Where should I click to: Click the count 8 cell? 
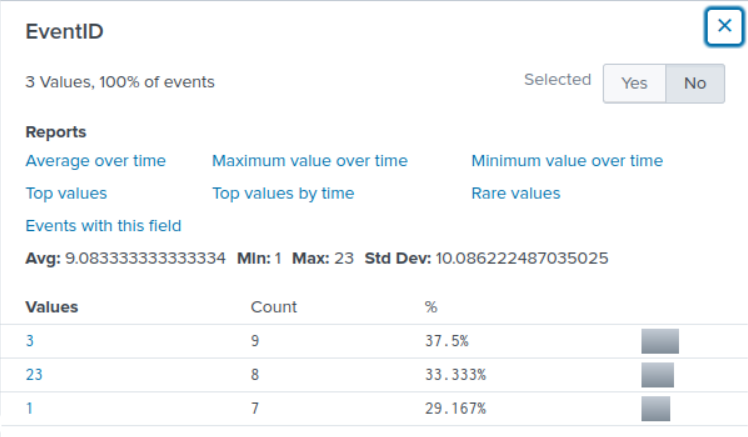255,375
